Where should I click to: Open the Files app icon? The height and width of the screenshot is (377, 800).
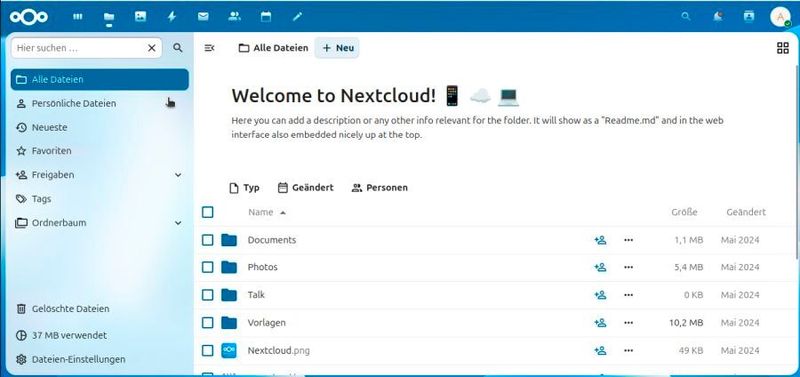coord(109,17)
